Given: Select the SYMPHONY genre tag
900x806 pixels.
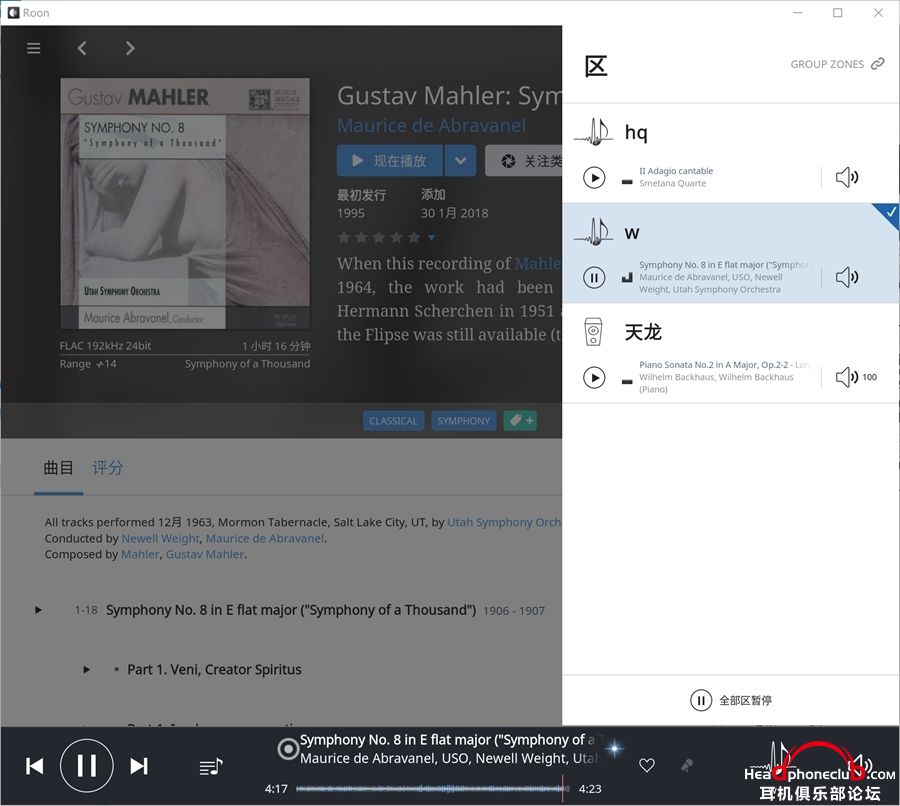Looking at the screenshot, I should click(x=464, y=421).
